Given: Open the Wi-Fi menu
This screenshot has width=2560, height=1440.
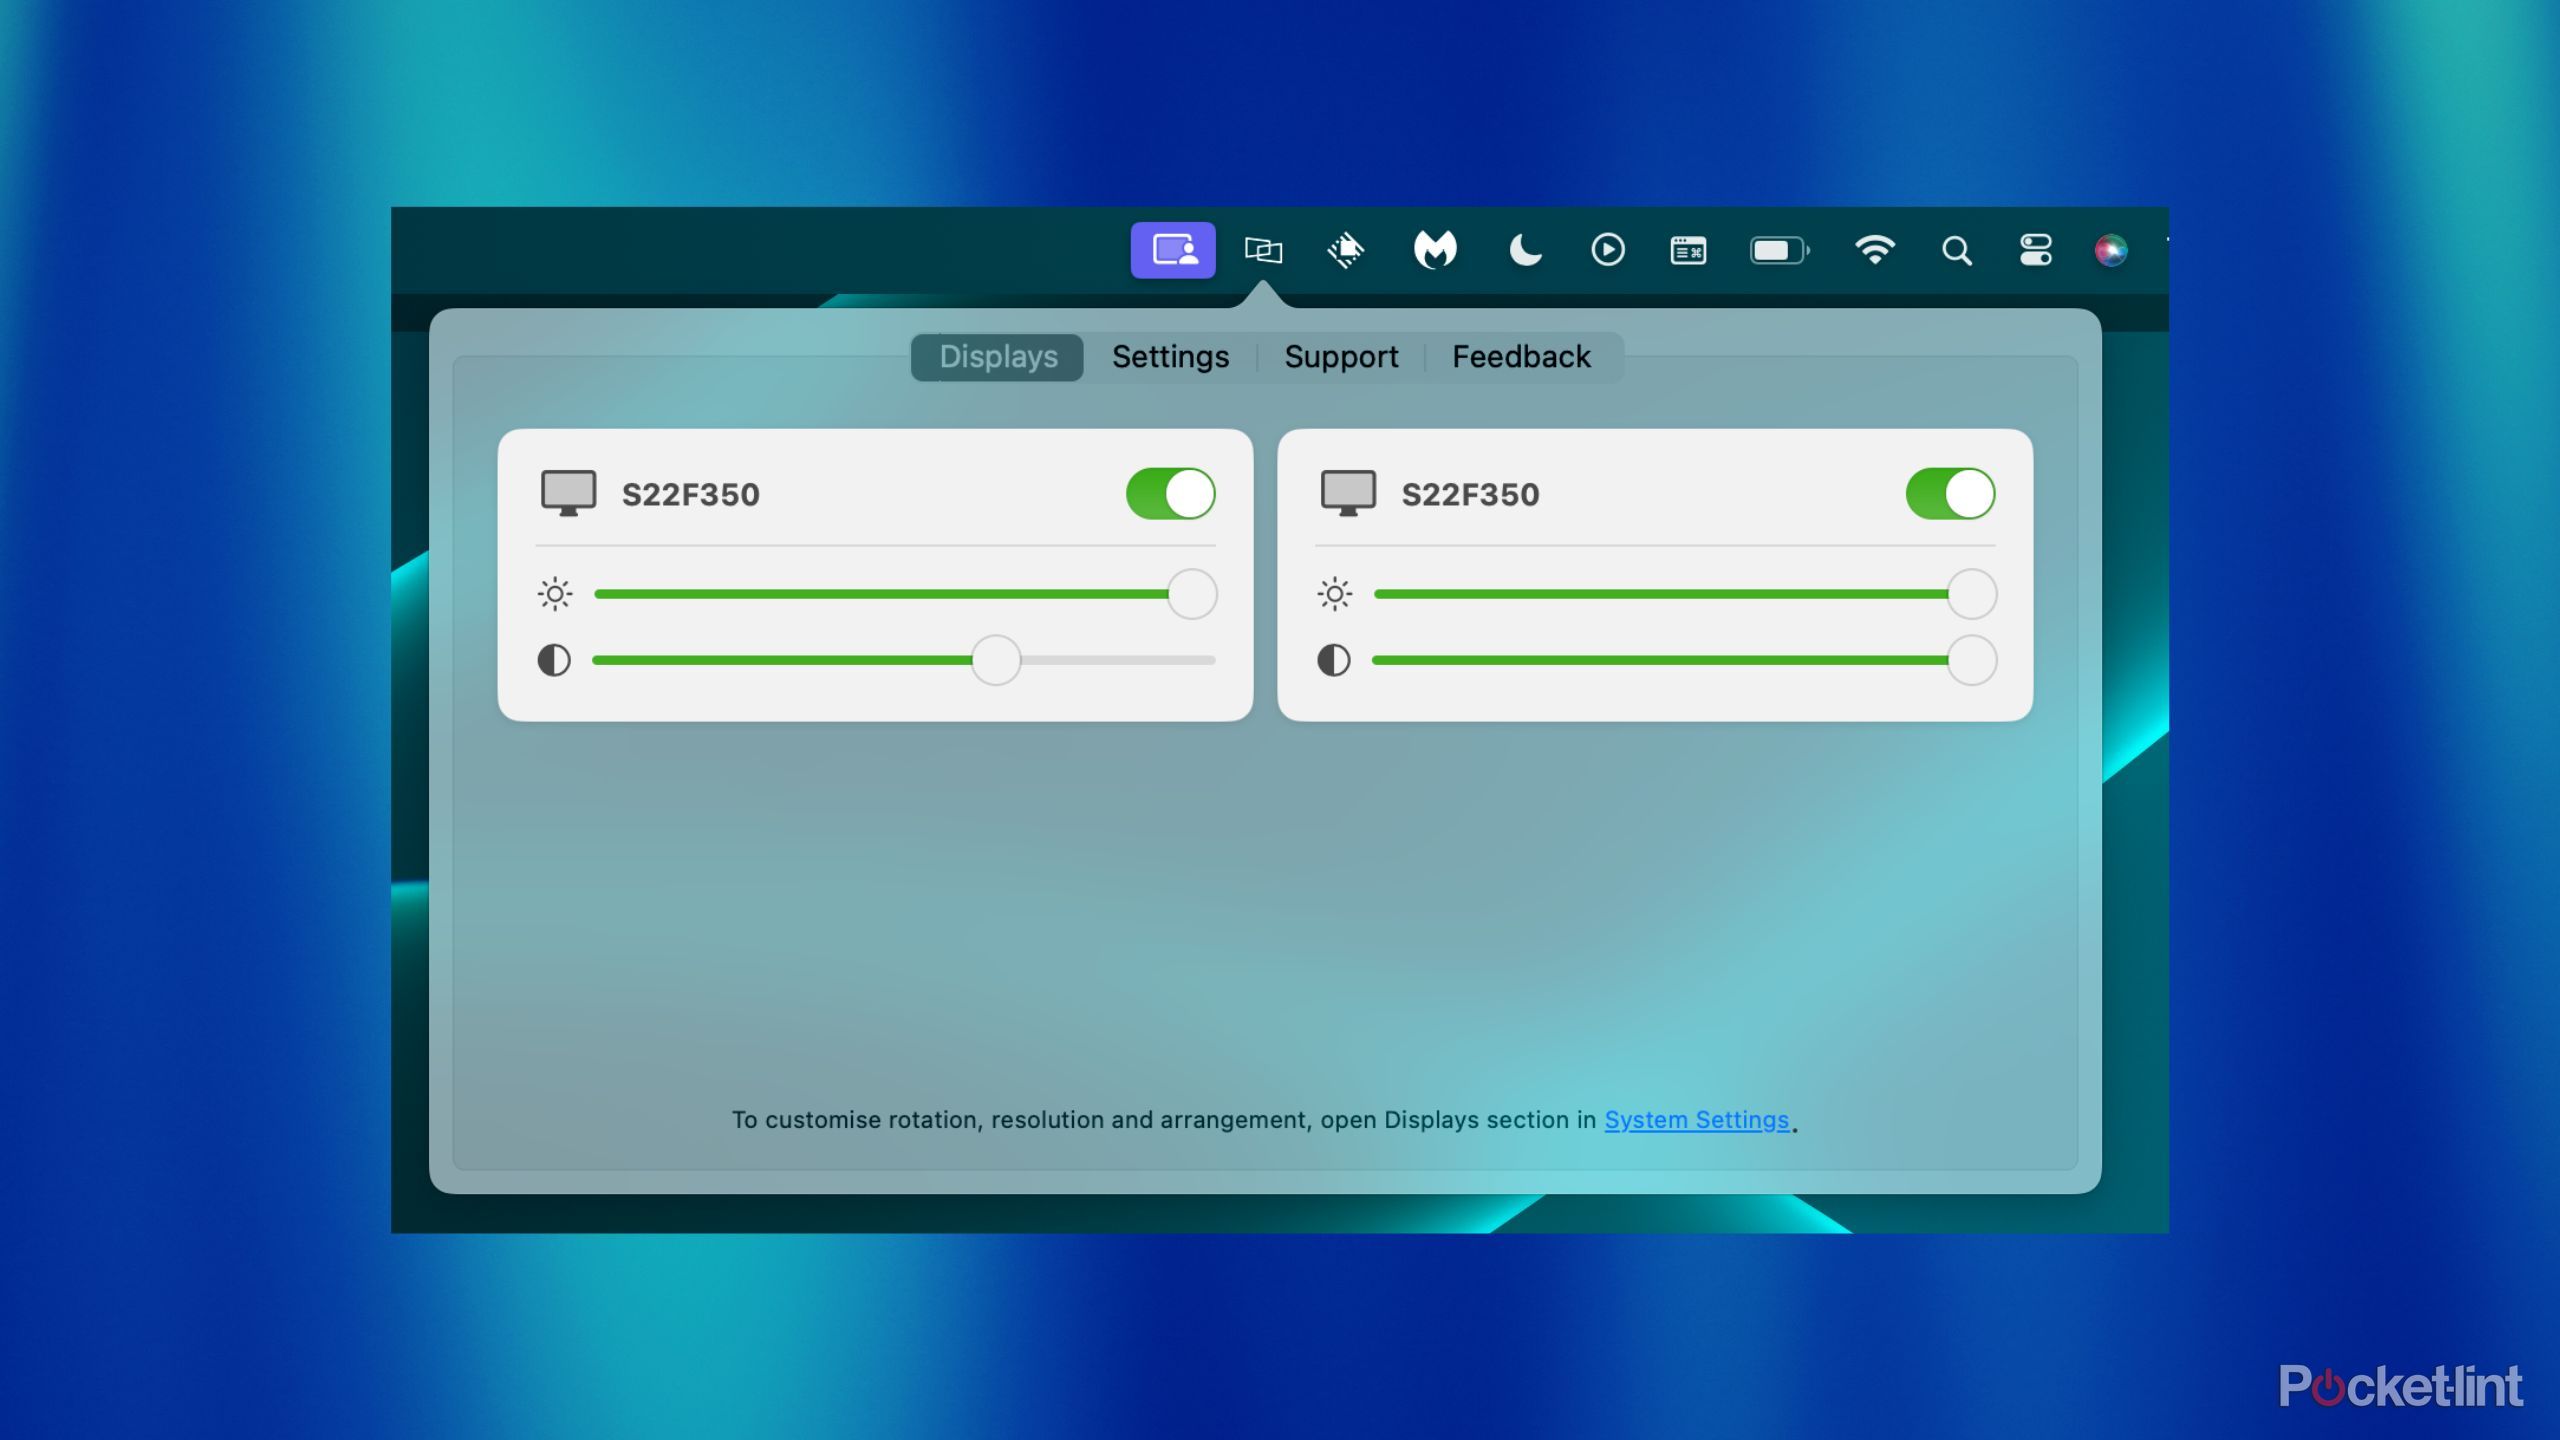Looking at the screenshot, I should pos(1874,250).
